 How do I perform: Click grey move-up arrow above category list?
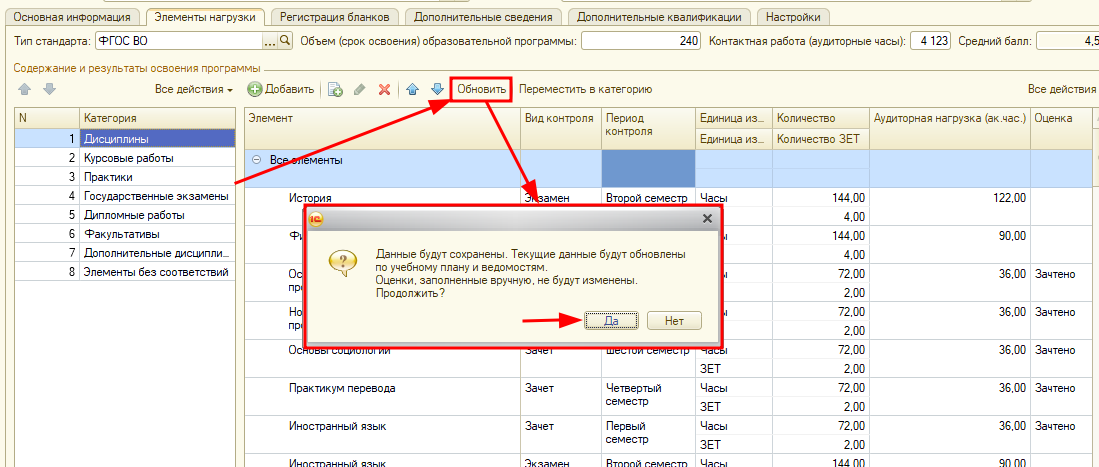click(26, 89)
